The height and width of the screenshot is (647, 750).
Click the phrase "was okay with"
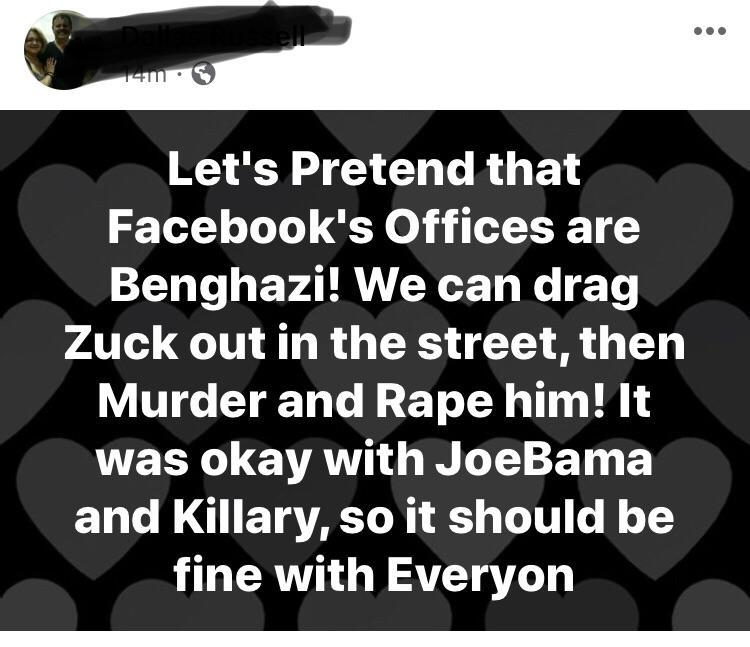coord(261,459)
